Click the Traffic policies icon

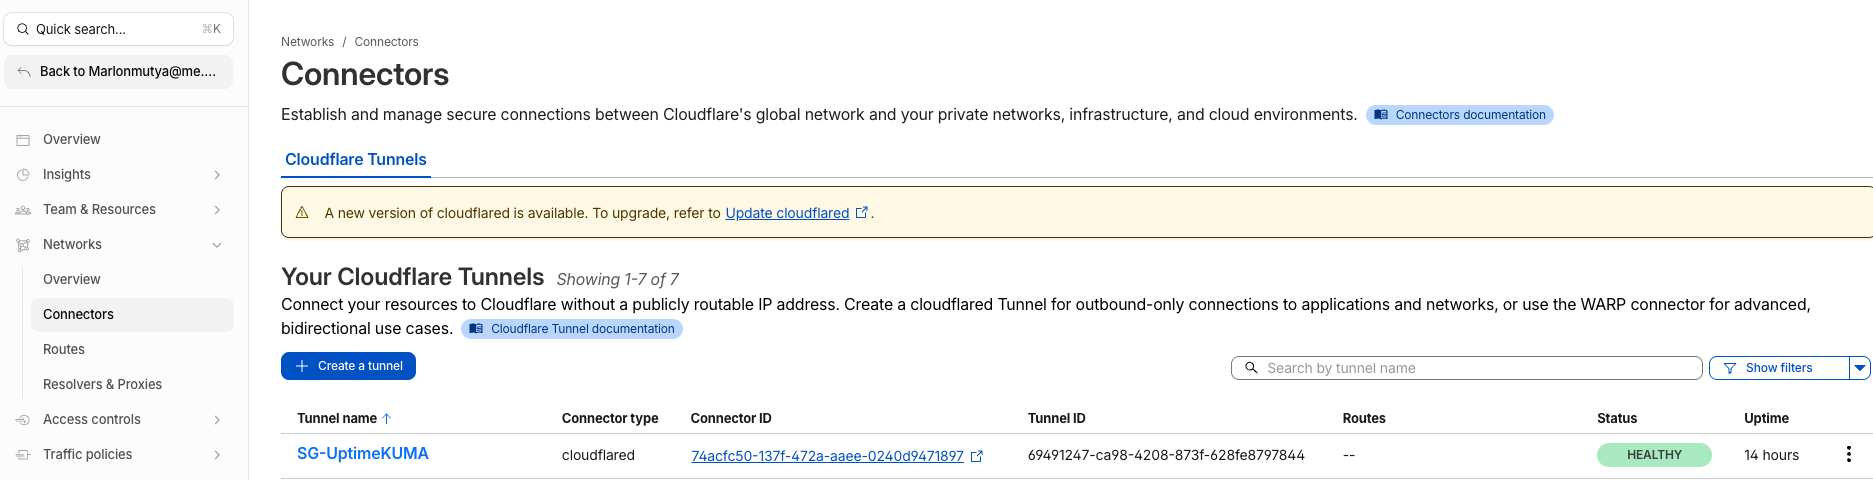[23, 455]
